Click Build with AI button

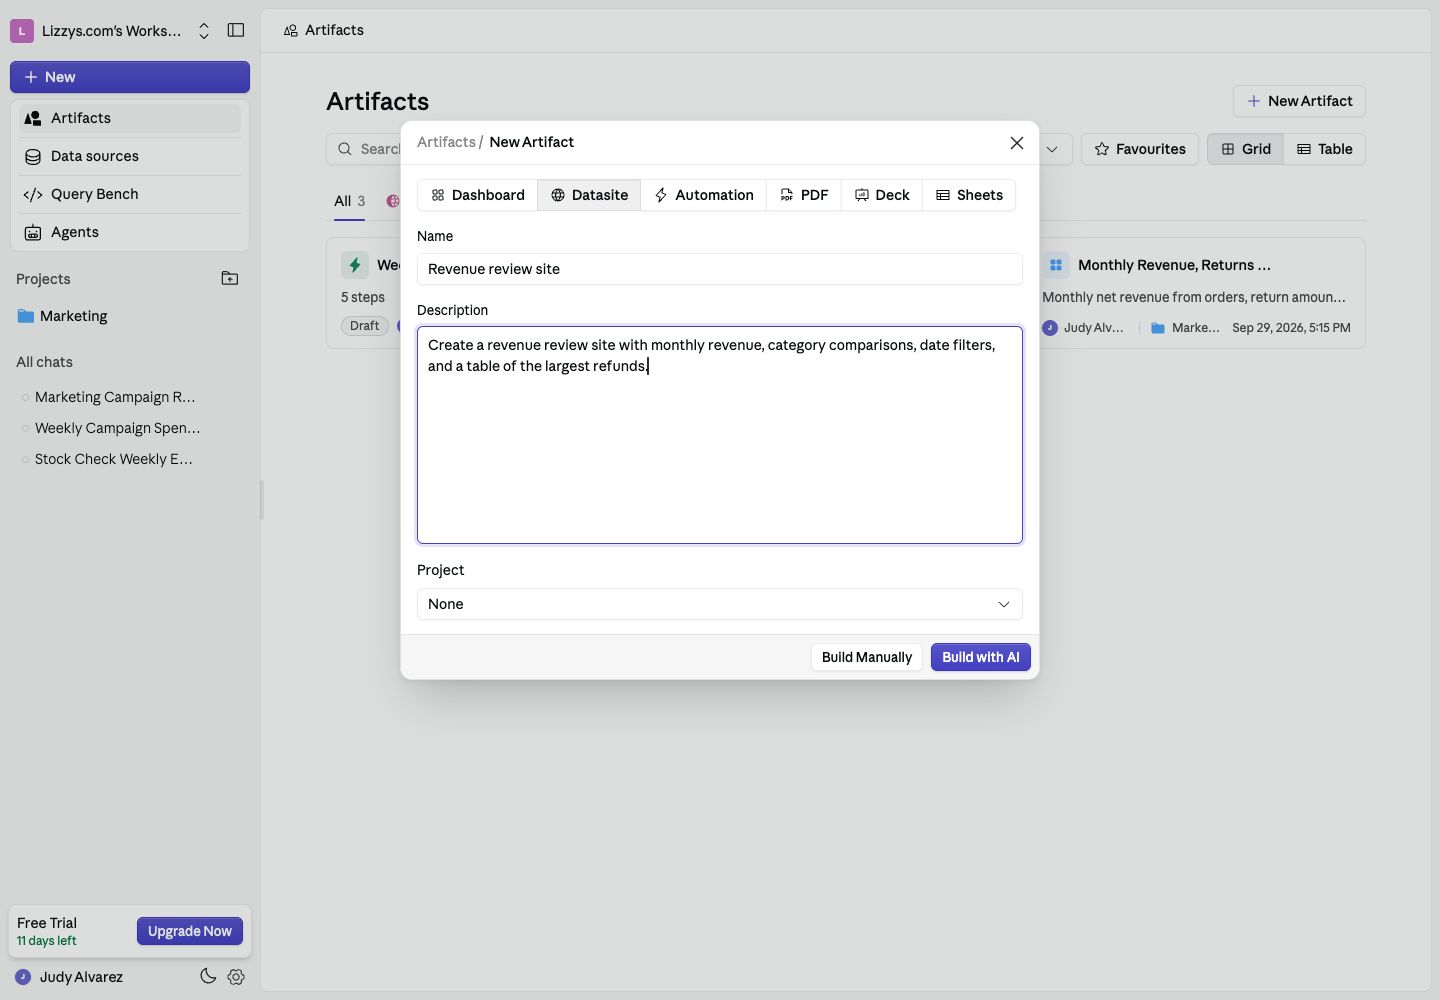(x=981, y=657)
